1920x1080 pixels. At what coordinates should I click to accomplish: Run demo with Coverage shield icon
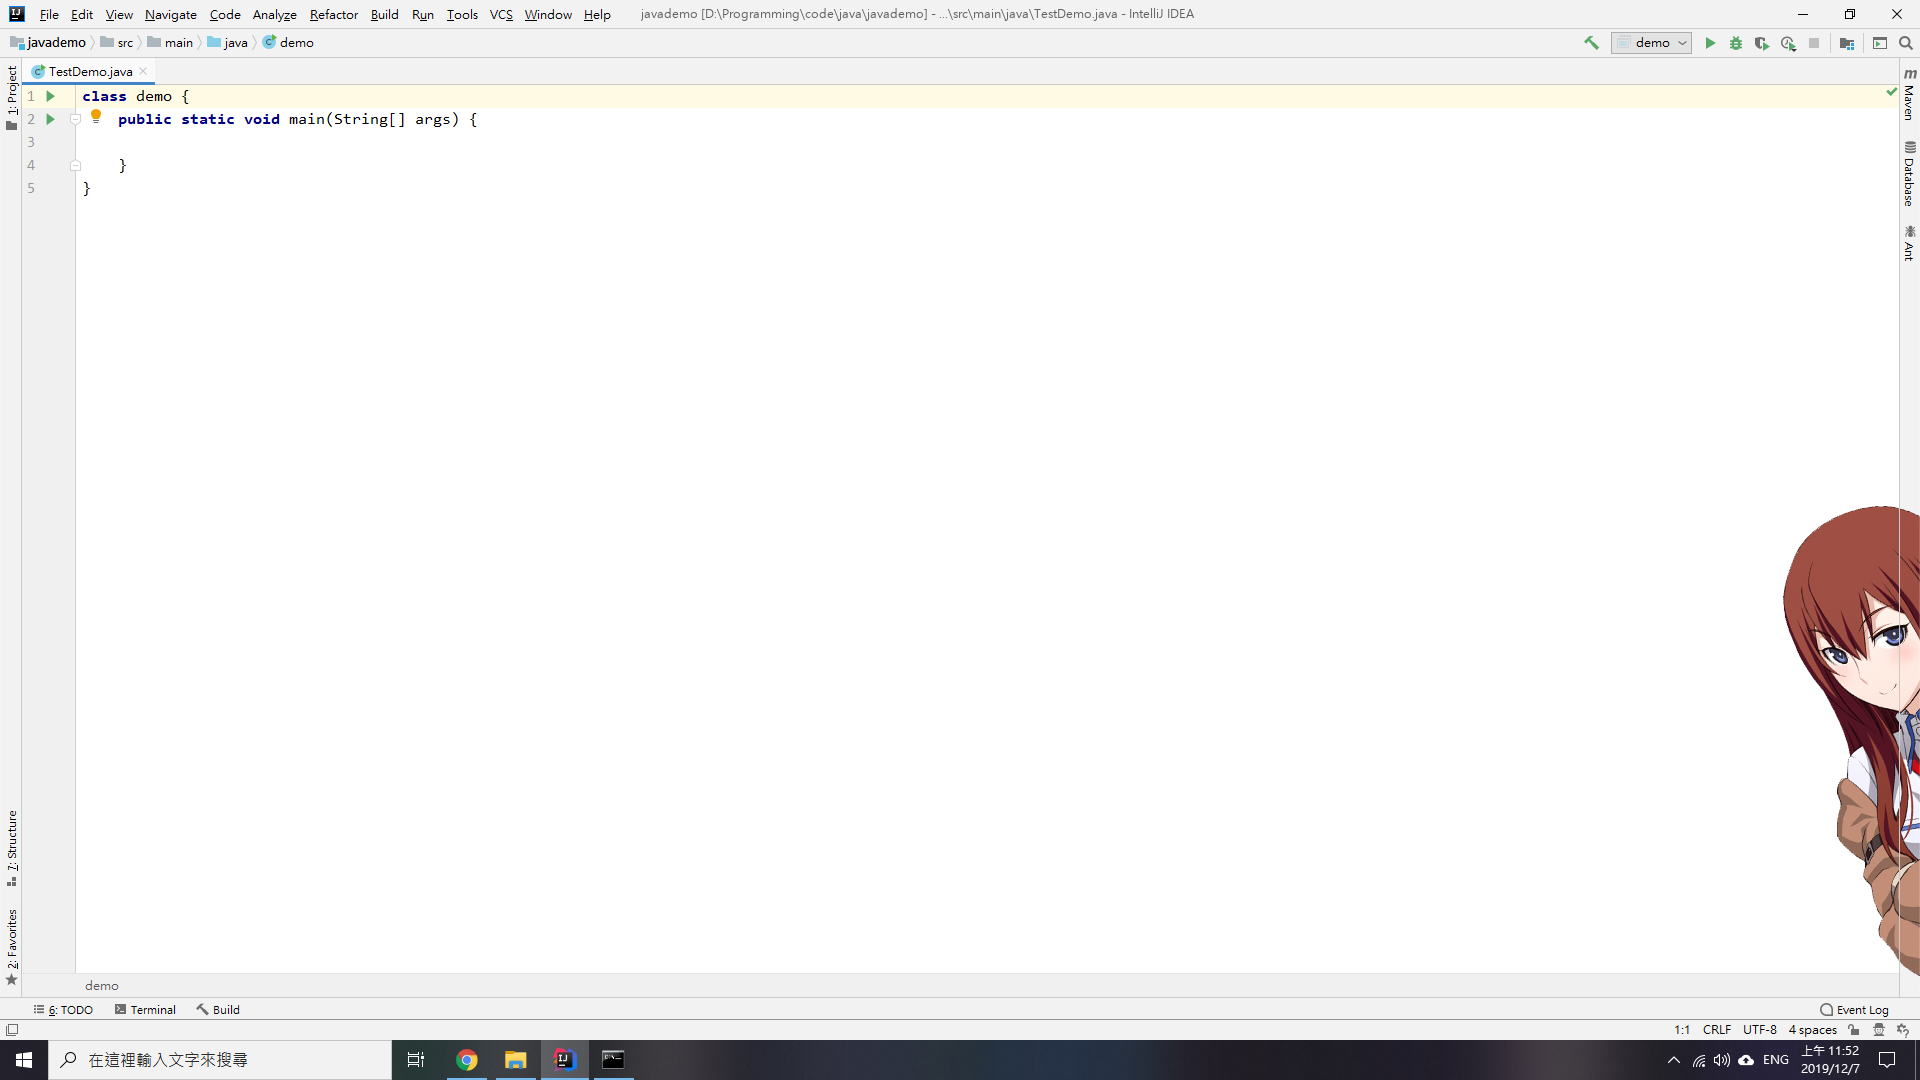1762,43
